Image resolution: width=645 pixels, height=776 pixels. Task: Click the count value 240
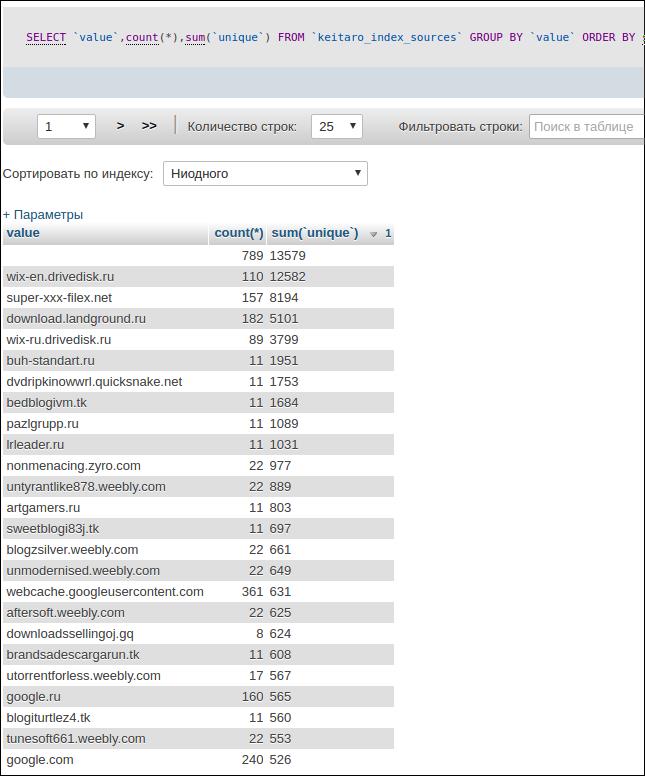[x=252, y=760]
